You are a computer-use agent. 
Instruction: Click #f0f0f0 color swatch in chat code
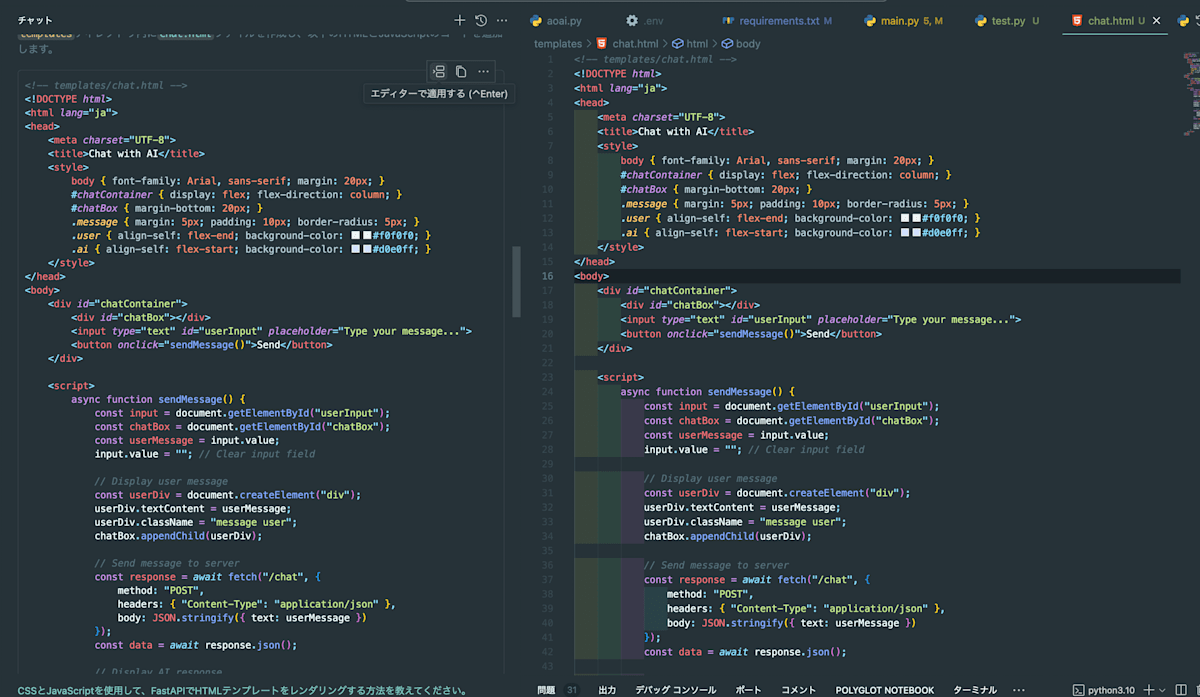pyautogui.click(x=366, y=236)
